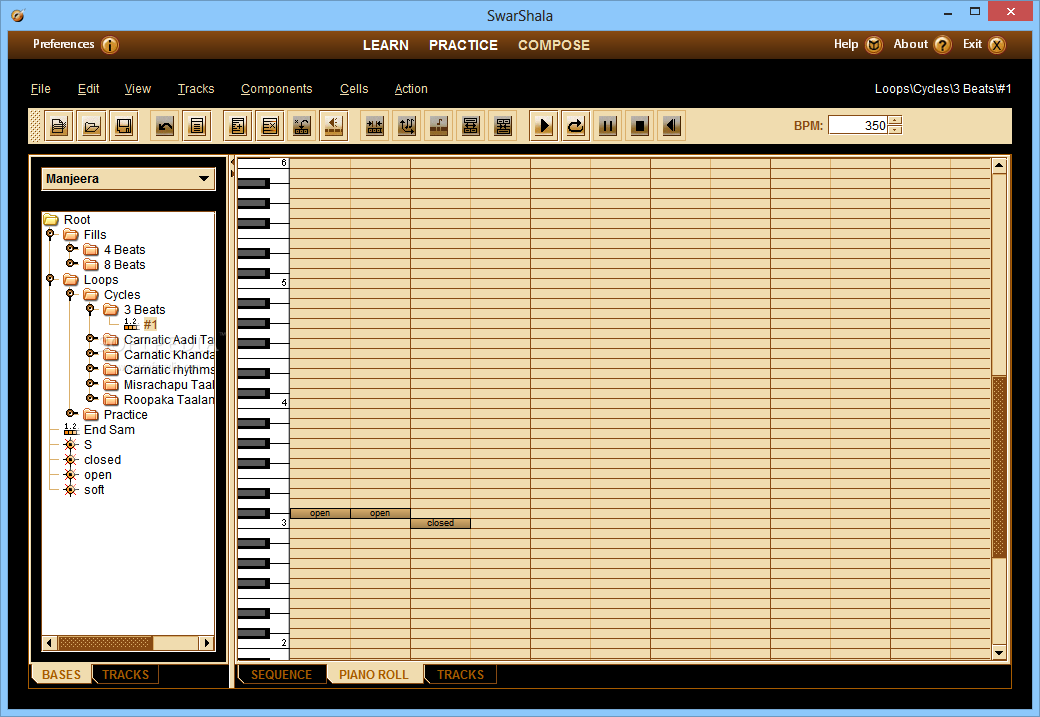Select the #1 loop in the tree

click(151, 324)
